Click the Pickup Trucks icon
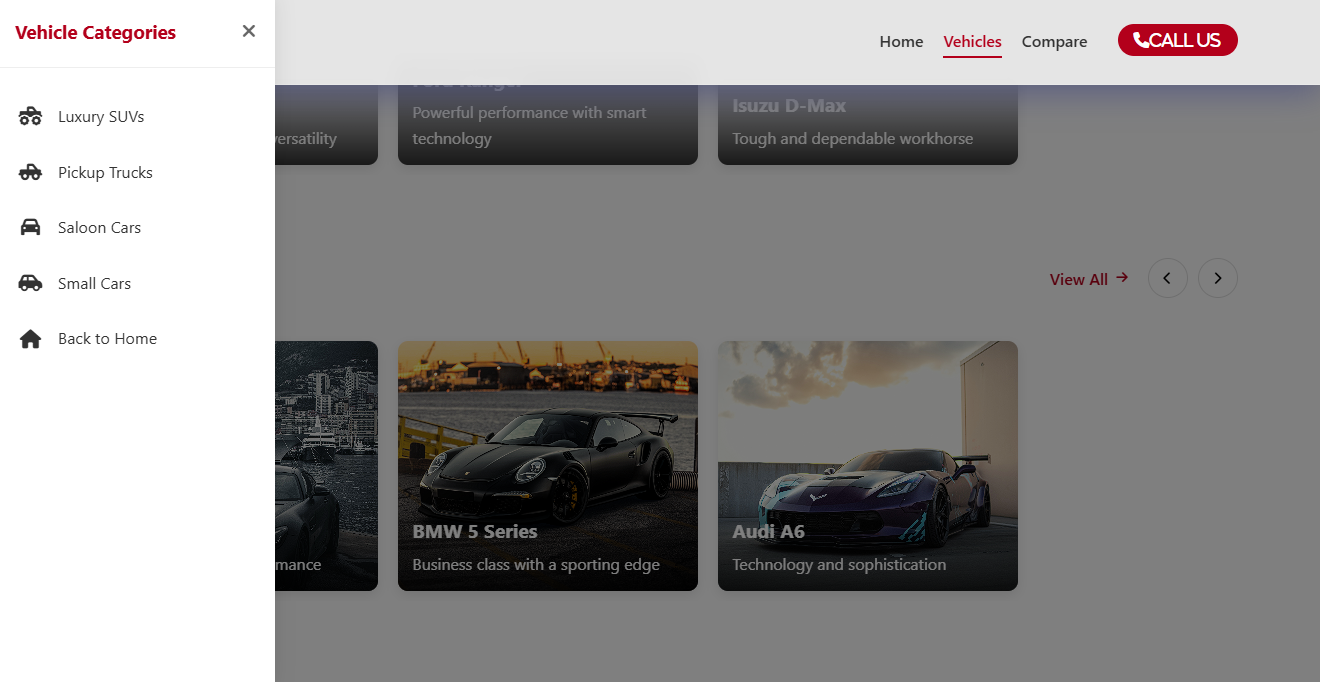1320x682 pixels. point(30,172)
